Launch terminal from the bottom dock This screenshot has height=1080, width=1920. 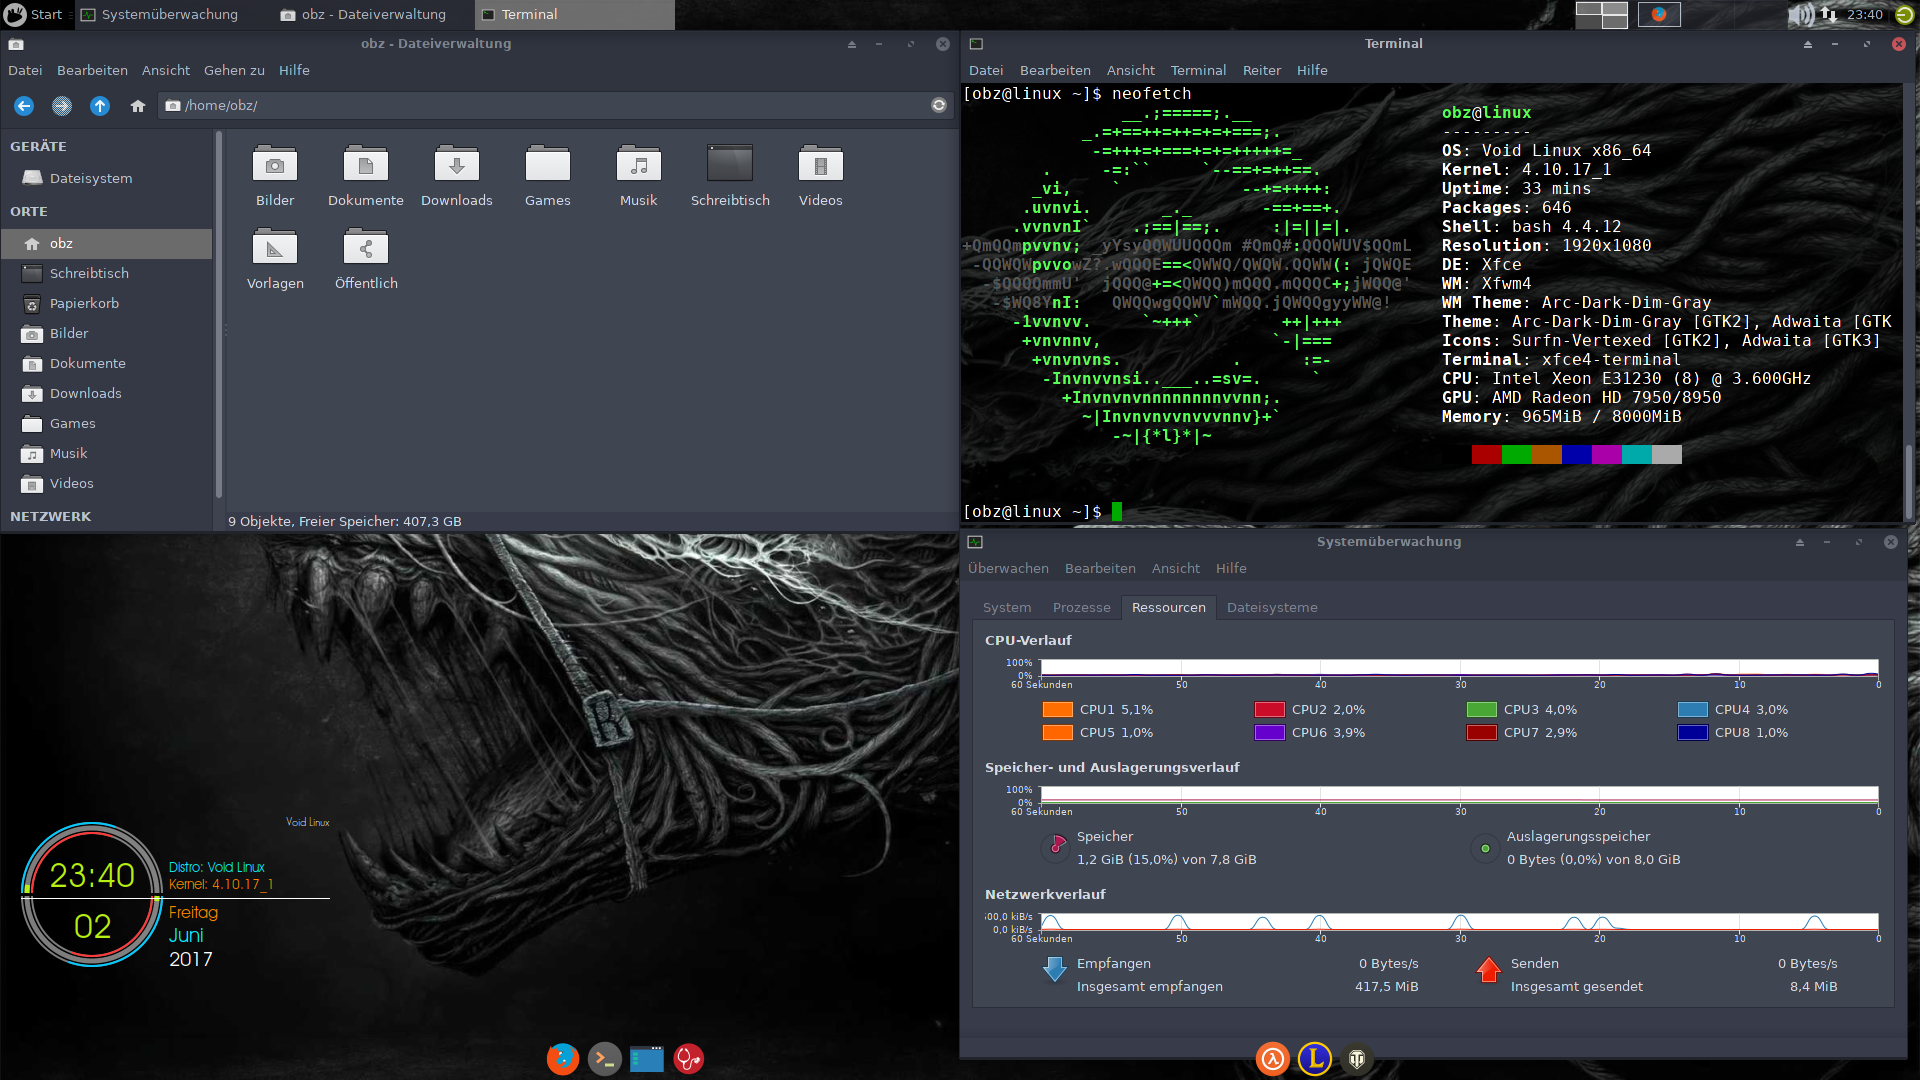[604, 1058]
